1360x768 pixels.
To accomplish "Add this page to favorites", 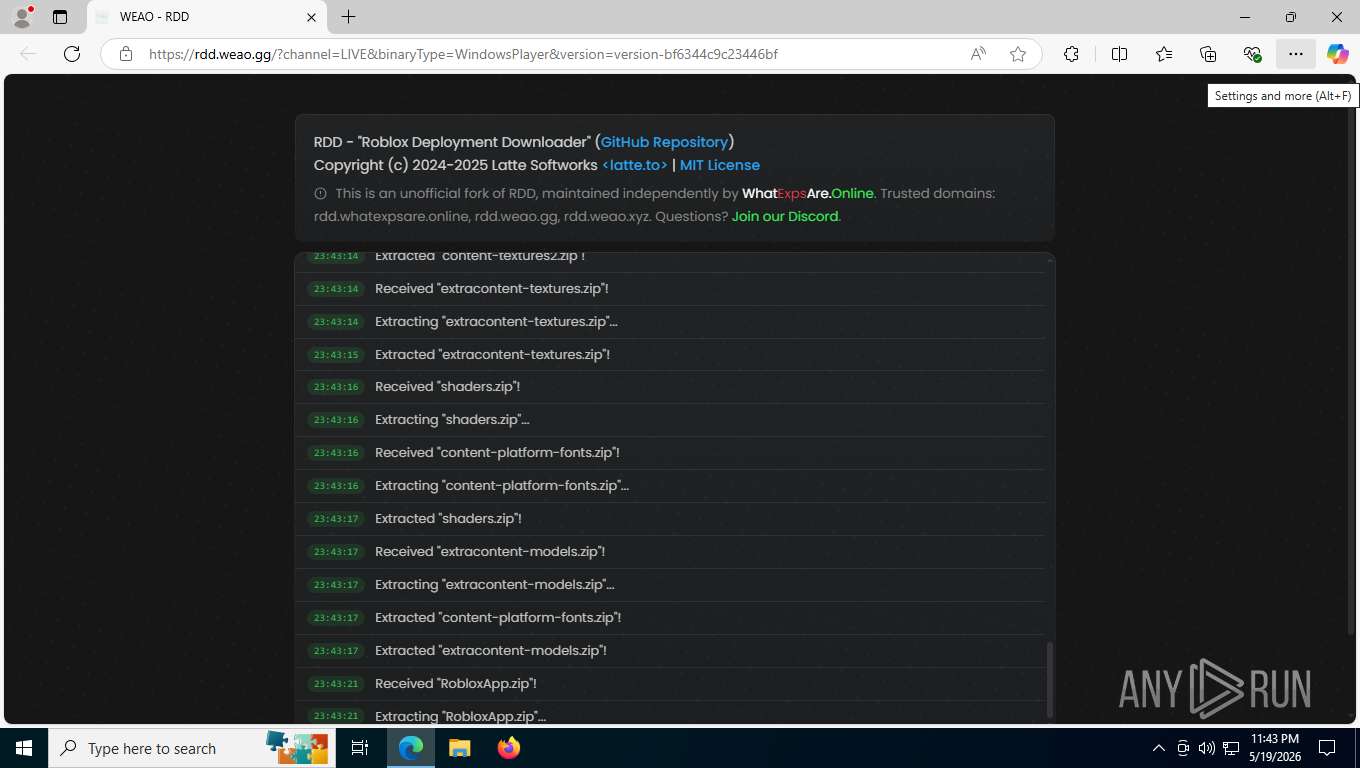I will pos(1018,54).
